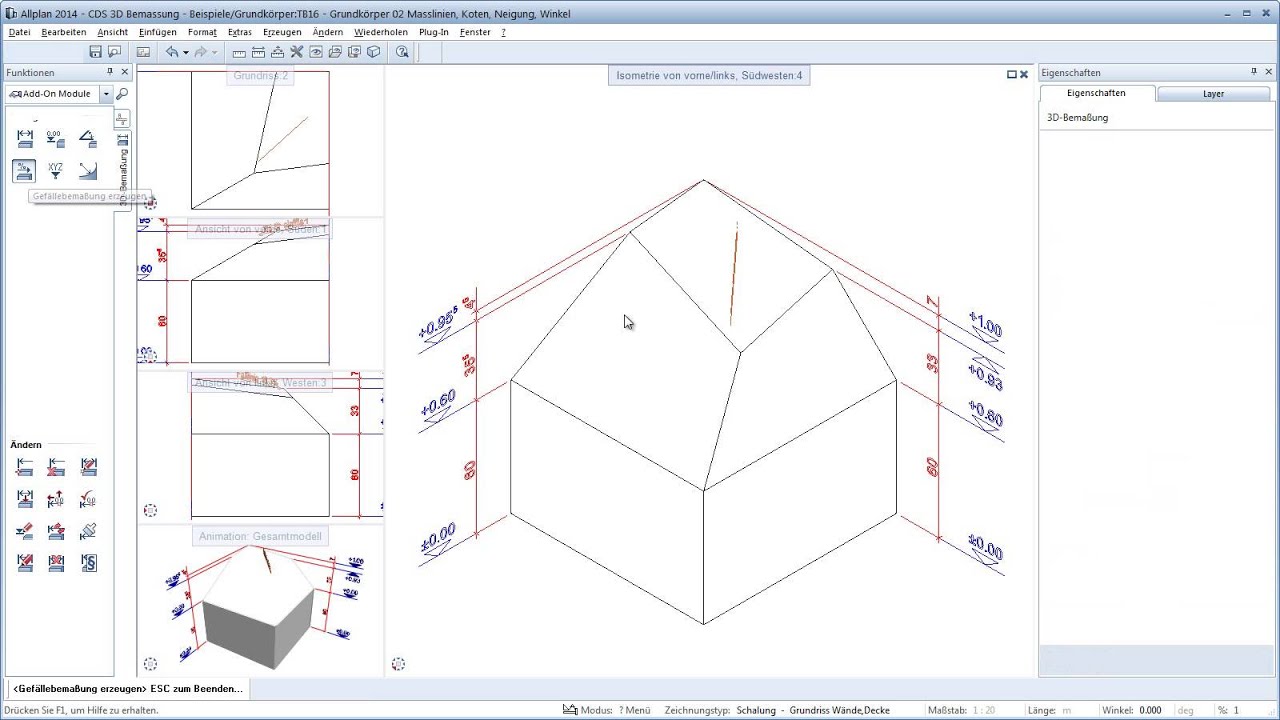Click the magnifier search icon in Funktionen
This screenshot has width=1280, height=720.
tap(122, 94)
